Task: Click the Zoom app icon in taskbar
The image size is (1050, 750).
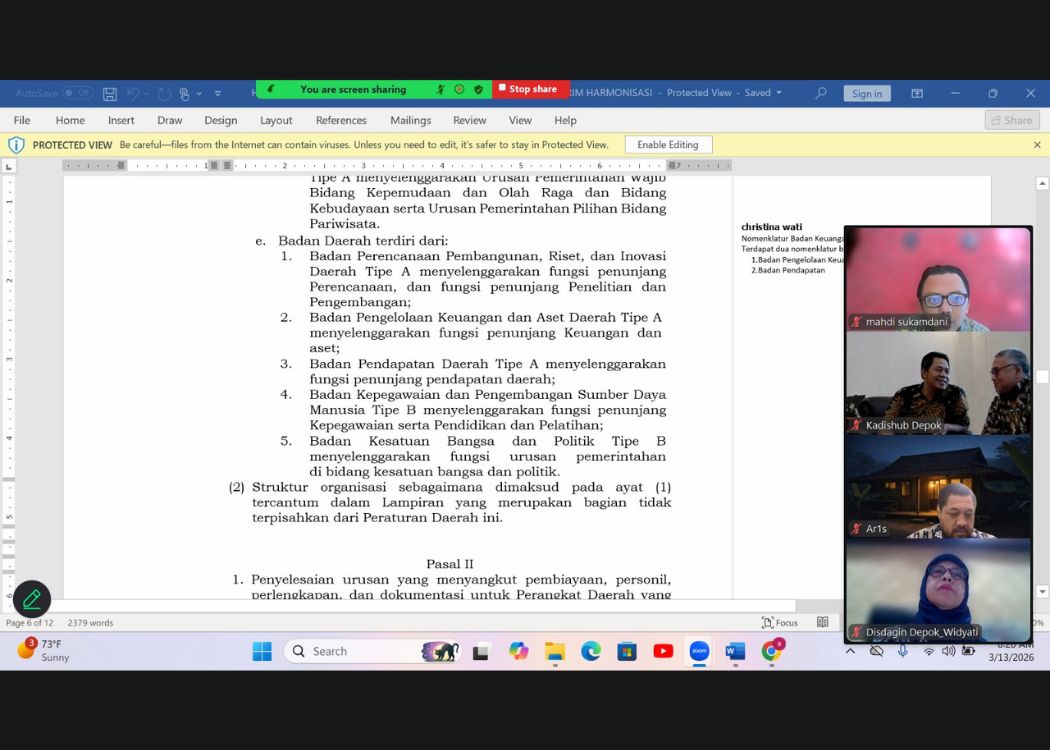Action: pos(699,651)
